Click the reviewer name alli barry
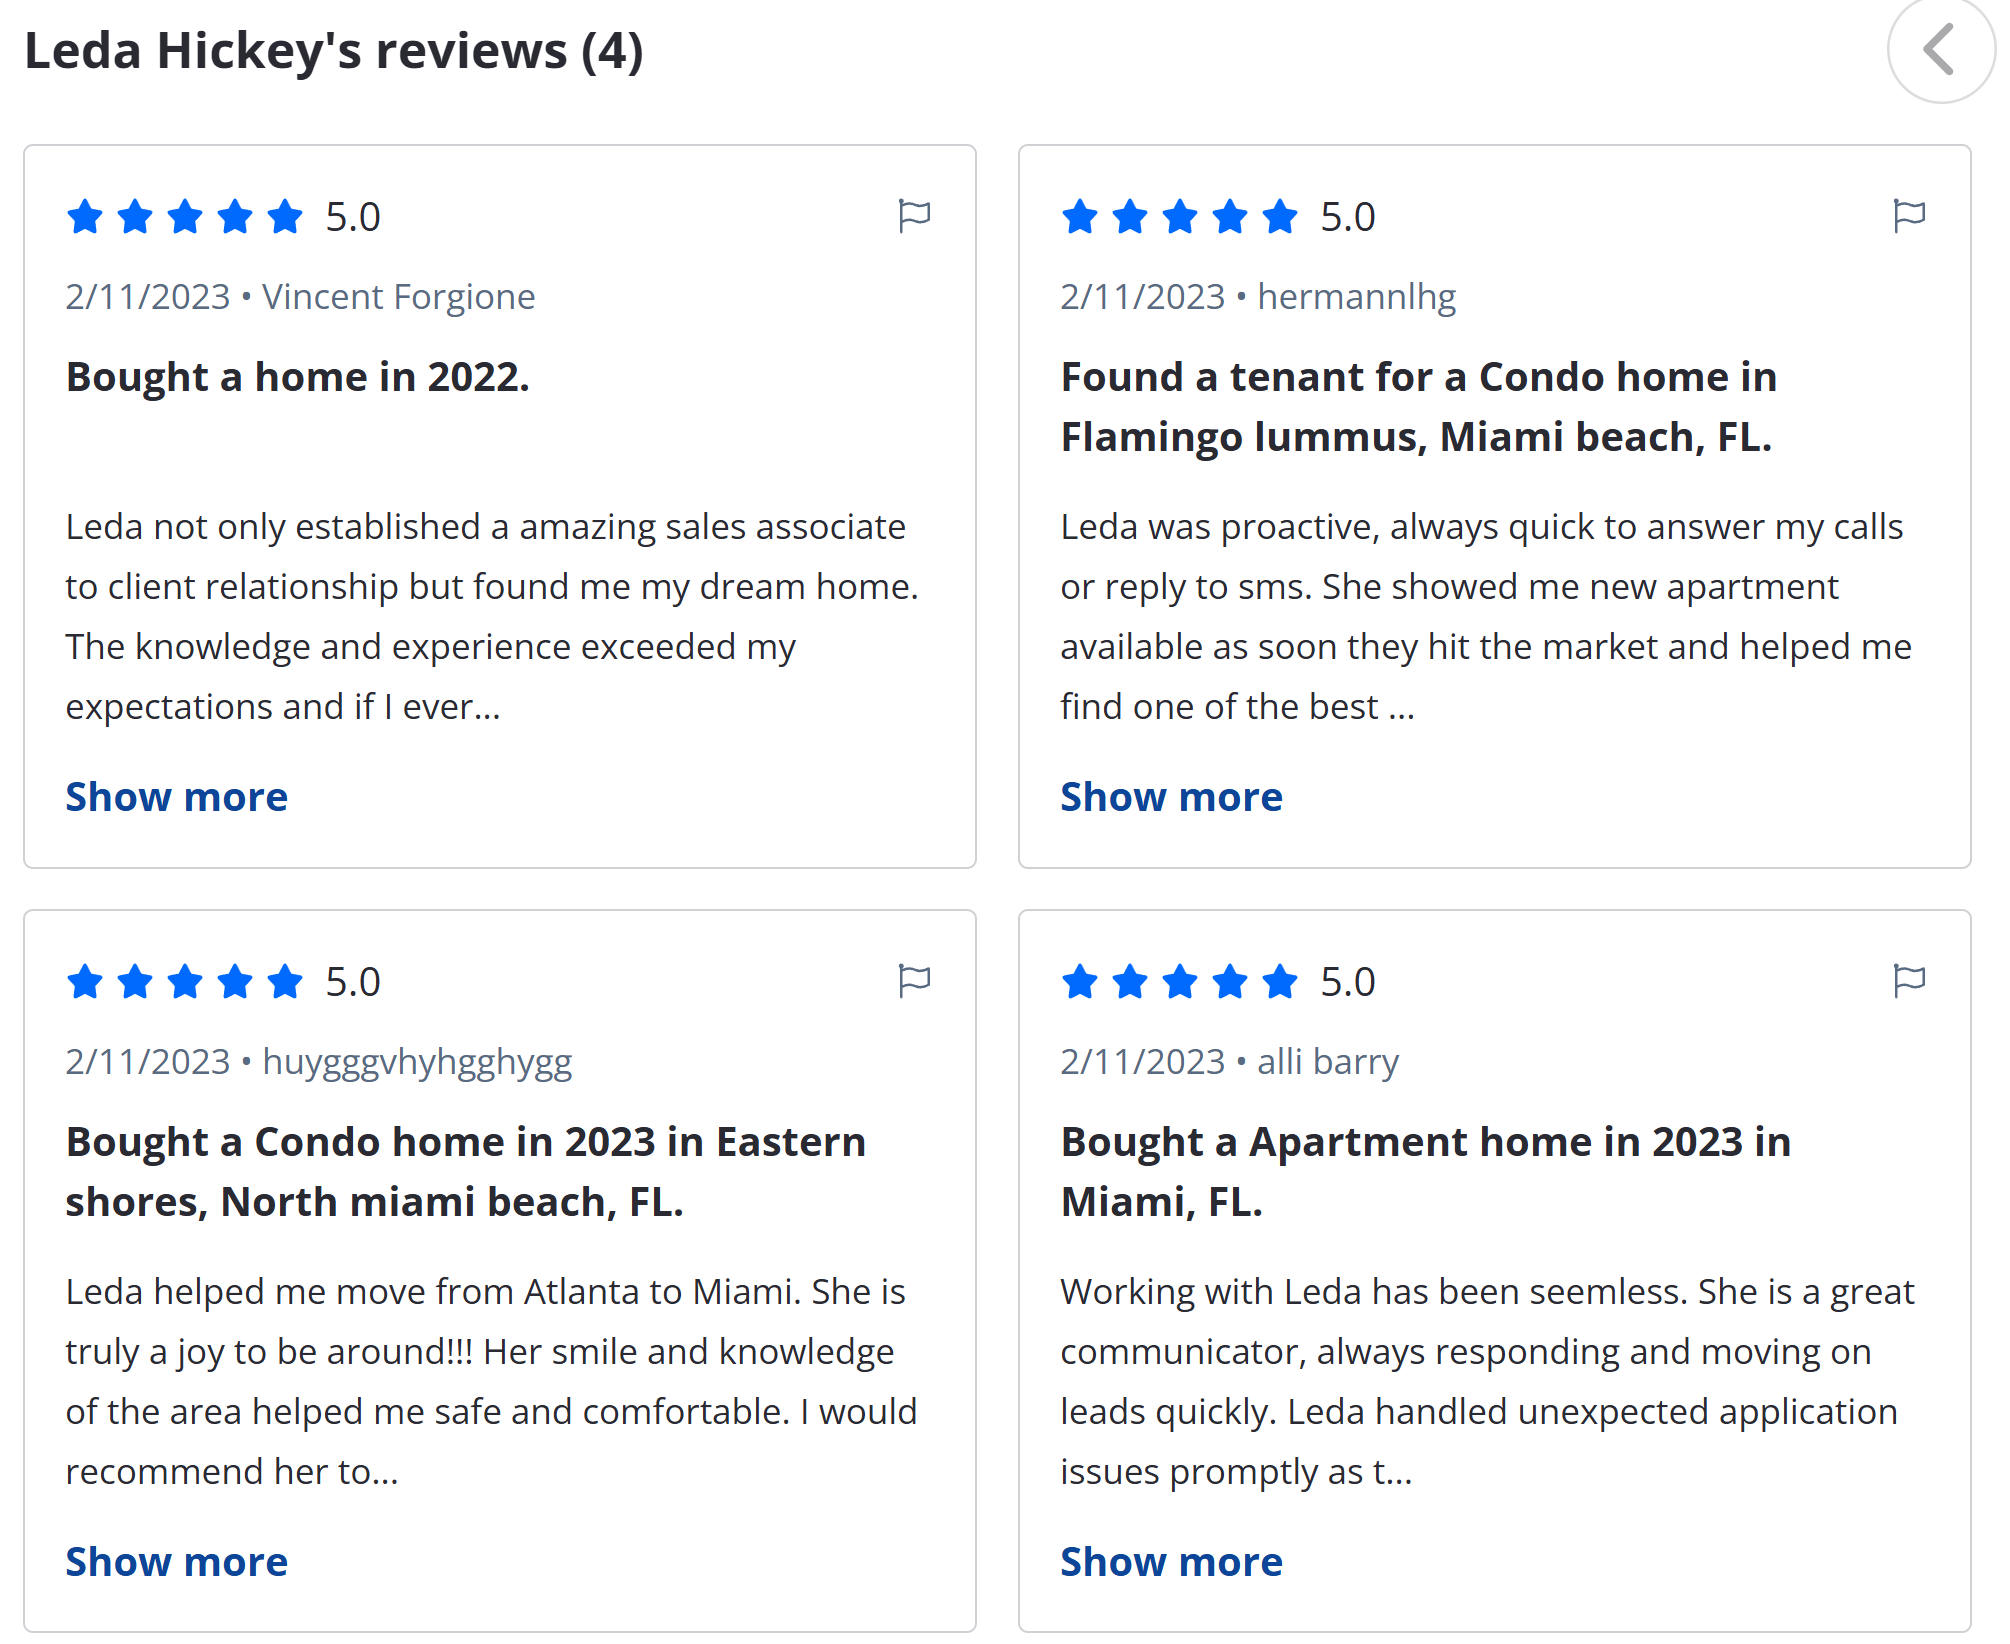 (1328, 1062)
